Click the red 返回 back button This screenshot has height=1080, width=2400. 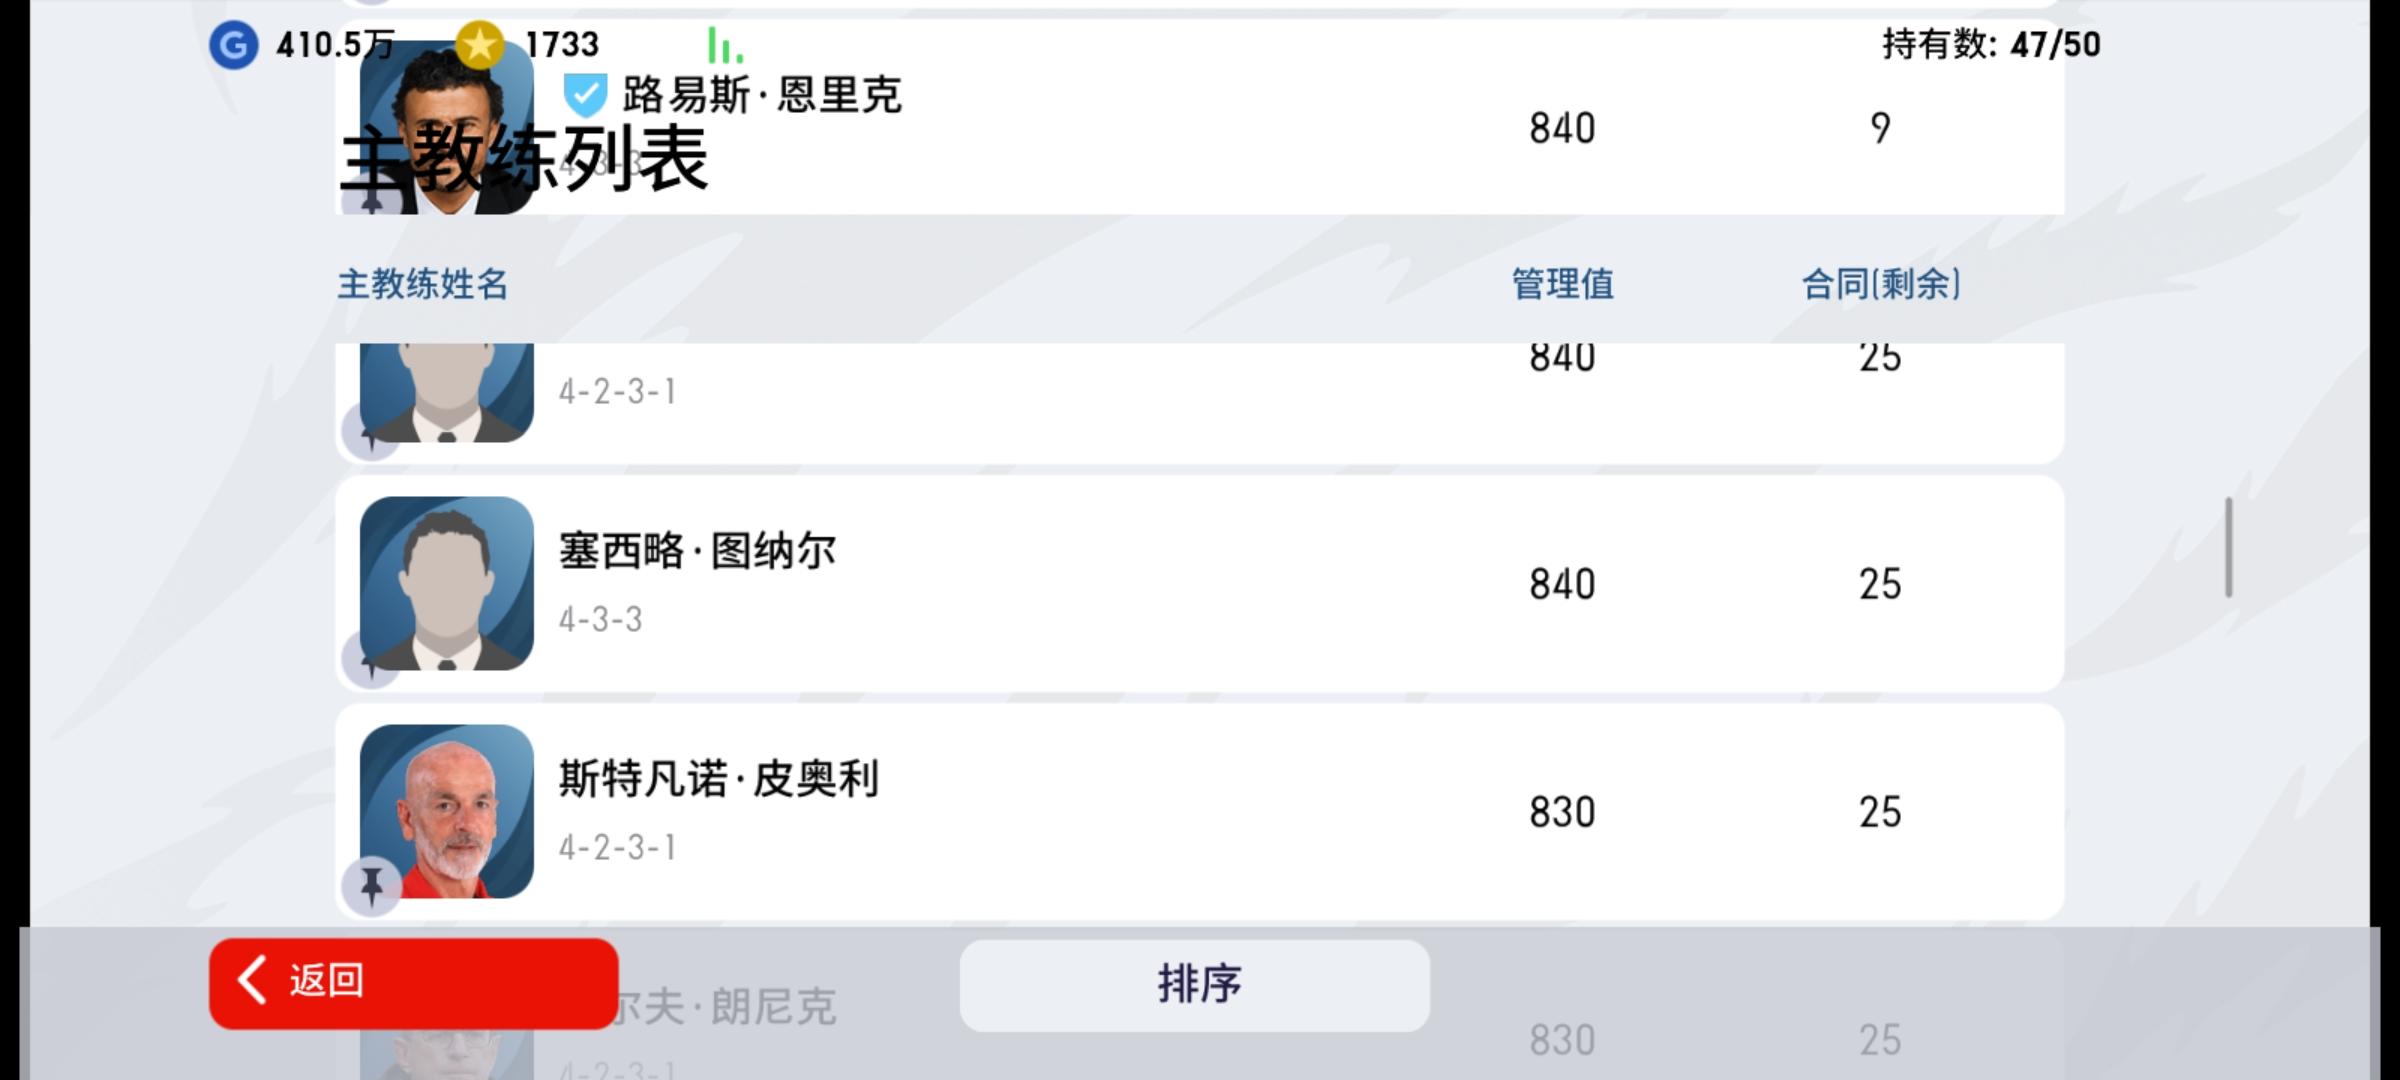point(414,983)
